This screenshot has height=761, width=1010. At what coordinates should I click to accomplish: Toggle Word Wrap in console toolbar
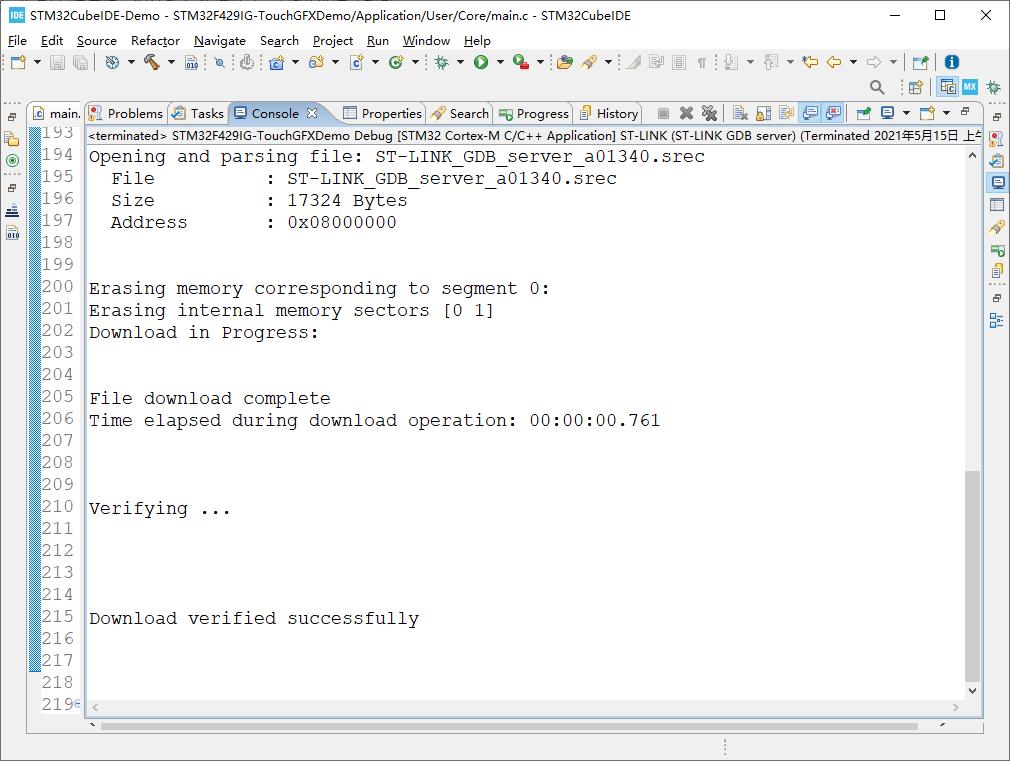click(x=786, y=113)
